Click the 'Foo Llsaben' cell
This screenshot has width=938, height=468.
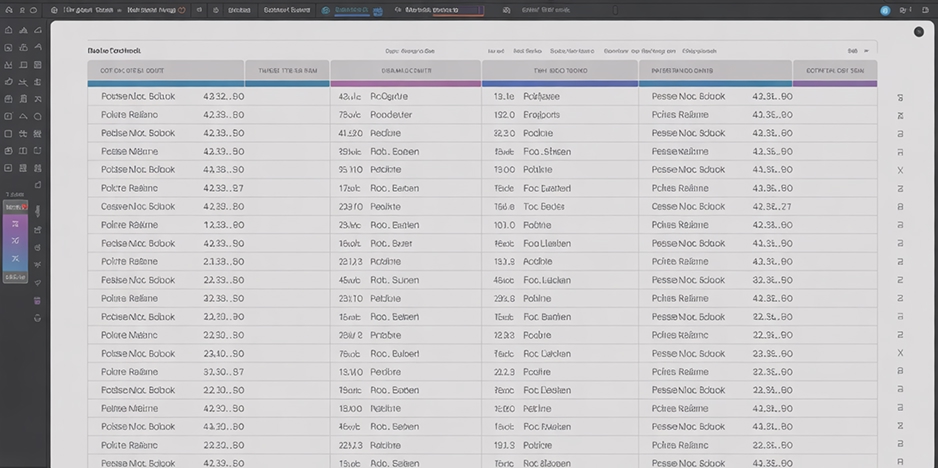547,244
